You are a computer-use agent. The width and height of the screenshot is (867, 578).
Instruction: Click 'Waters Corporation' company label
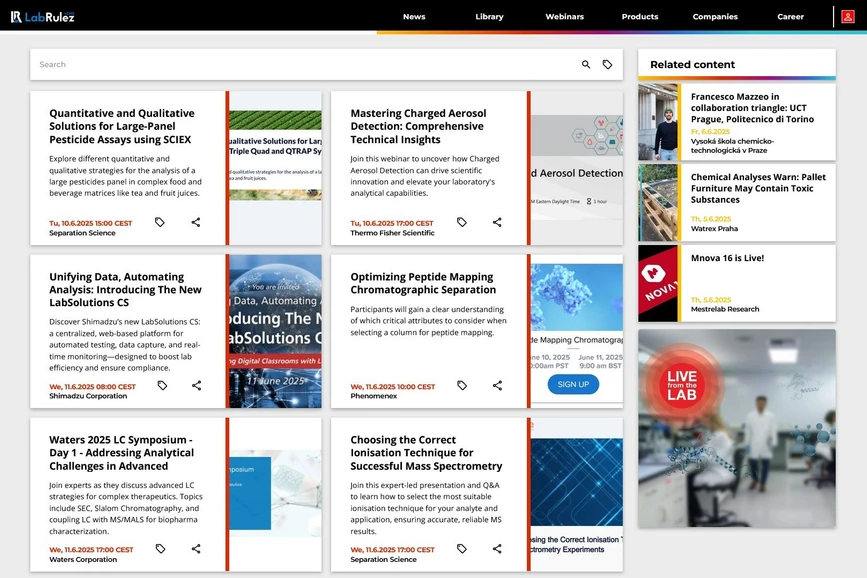click(83, 559)
